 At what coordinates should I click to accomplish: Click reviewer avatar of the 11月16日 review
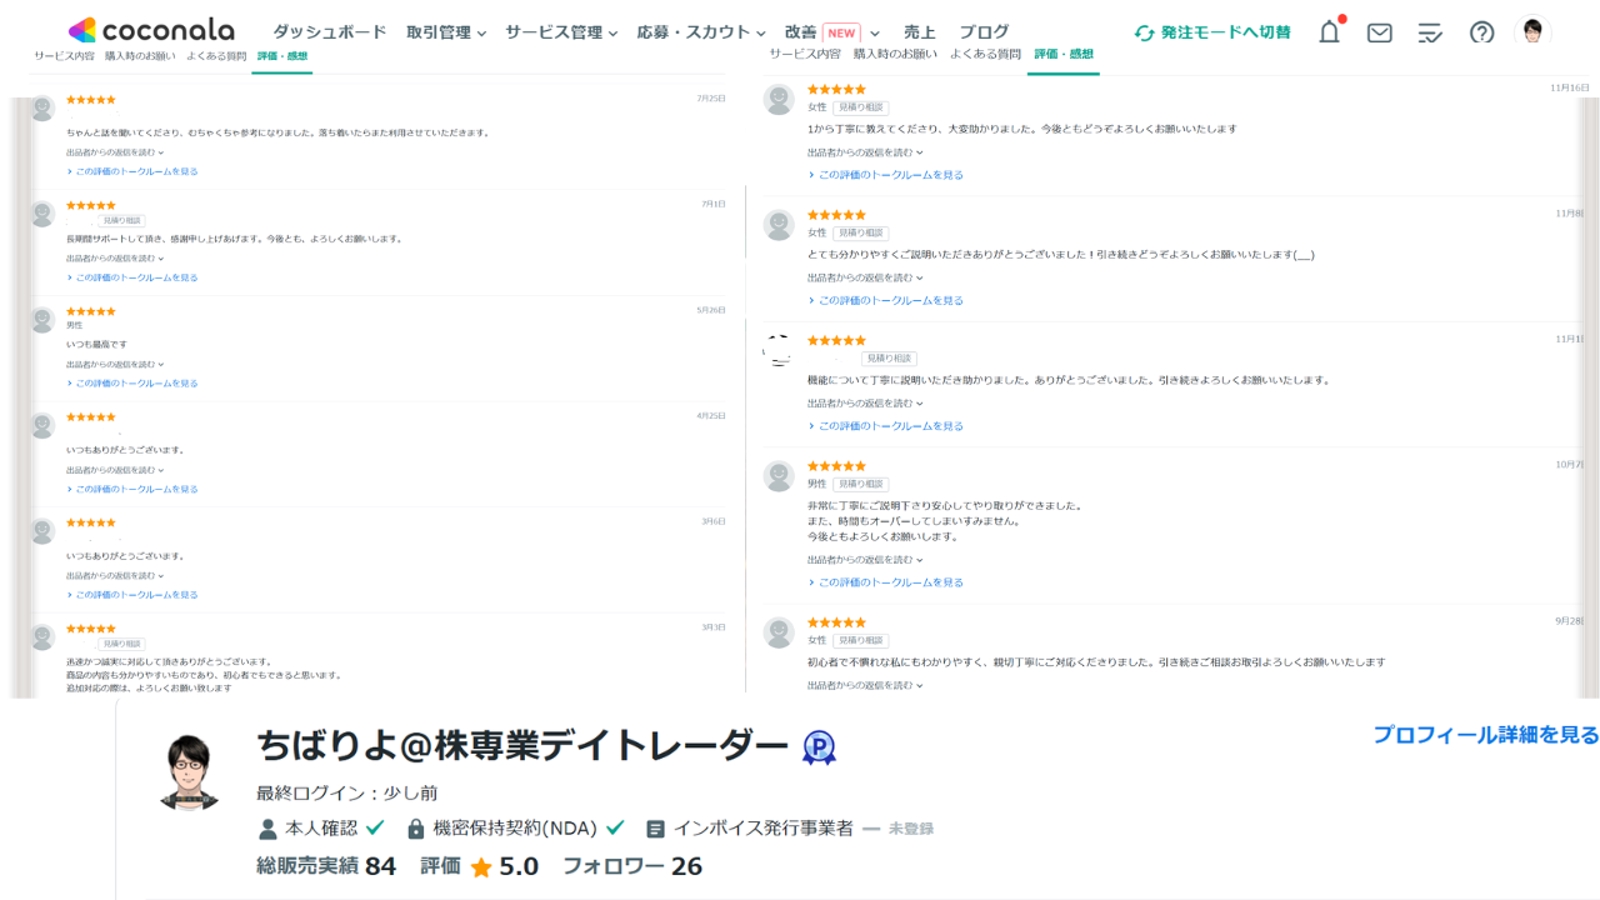coord(779,100)
